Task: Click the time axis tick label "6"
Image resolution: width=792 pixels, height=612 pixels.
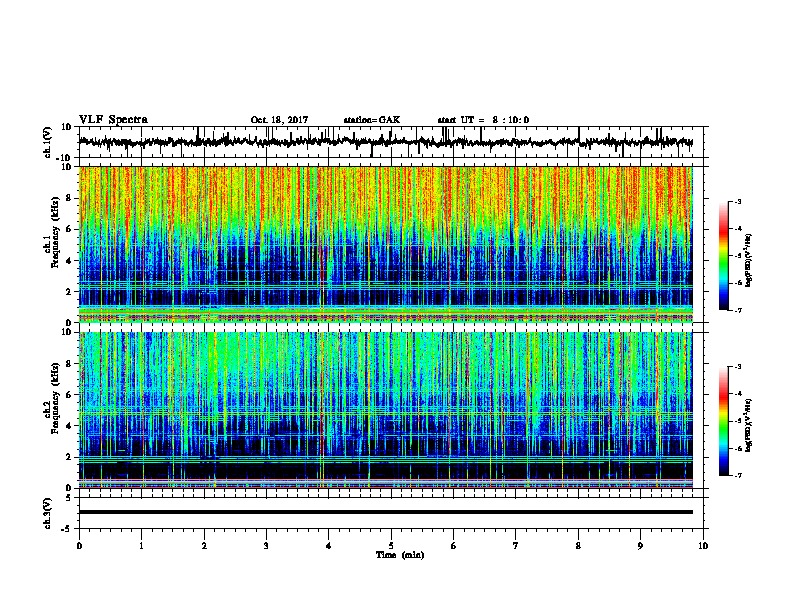Action: (x=454, y=546)
